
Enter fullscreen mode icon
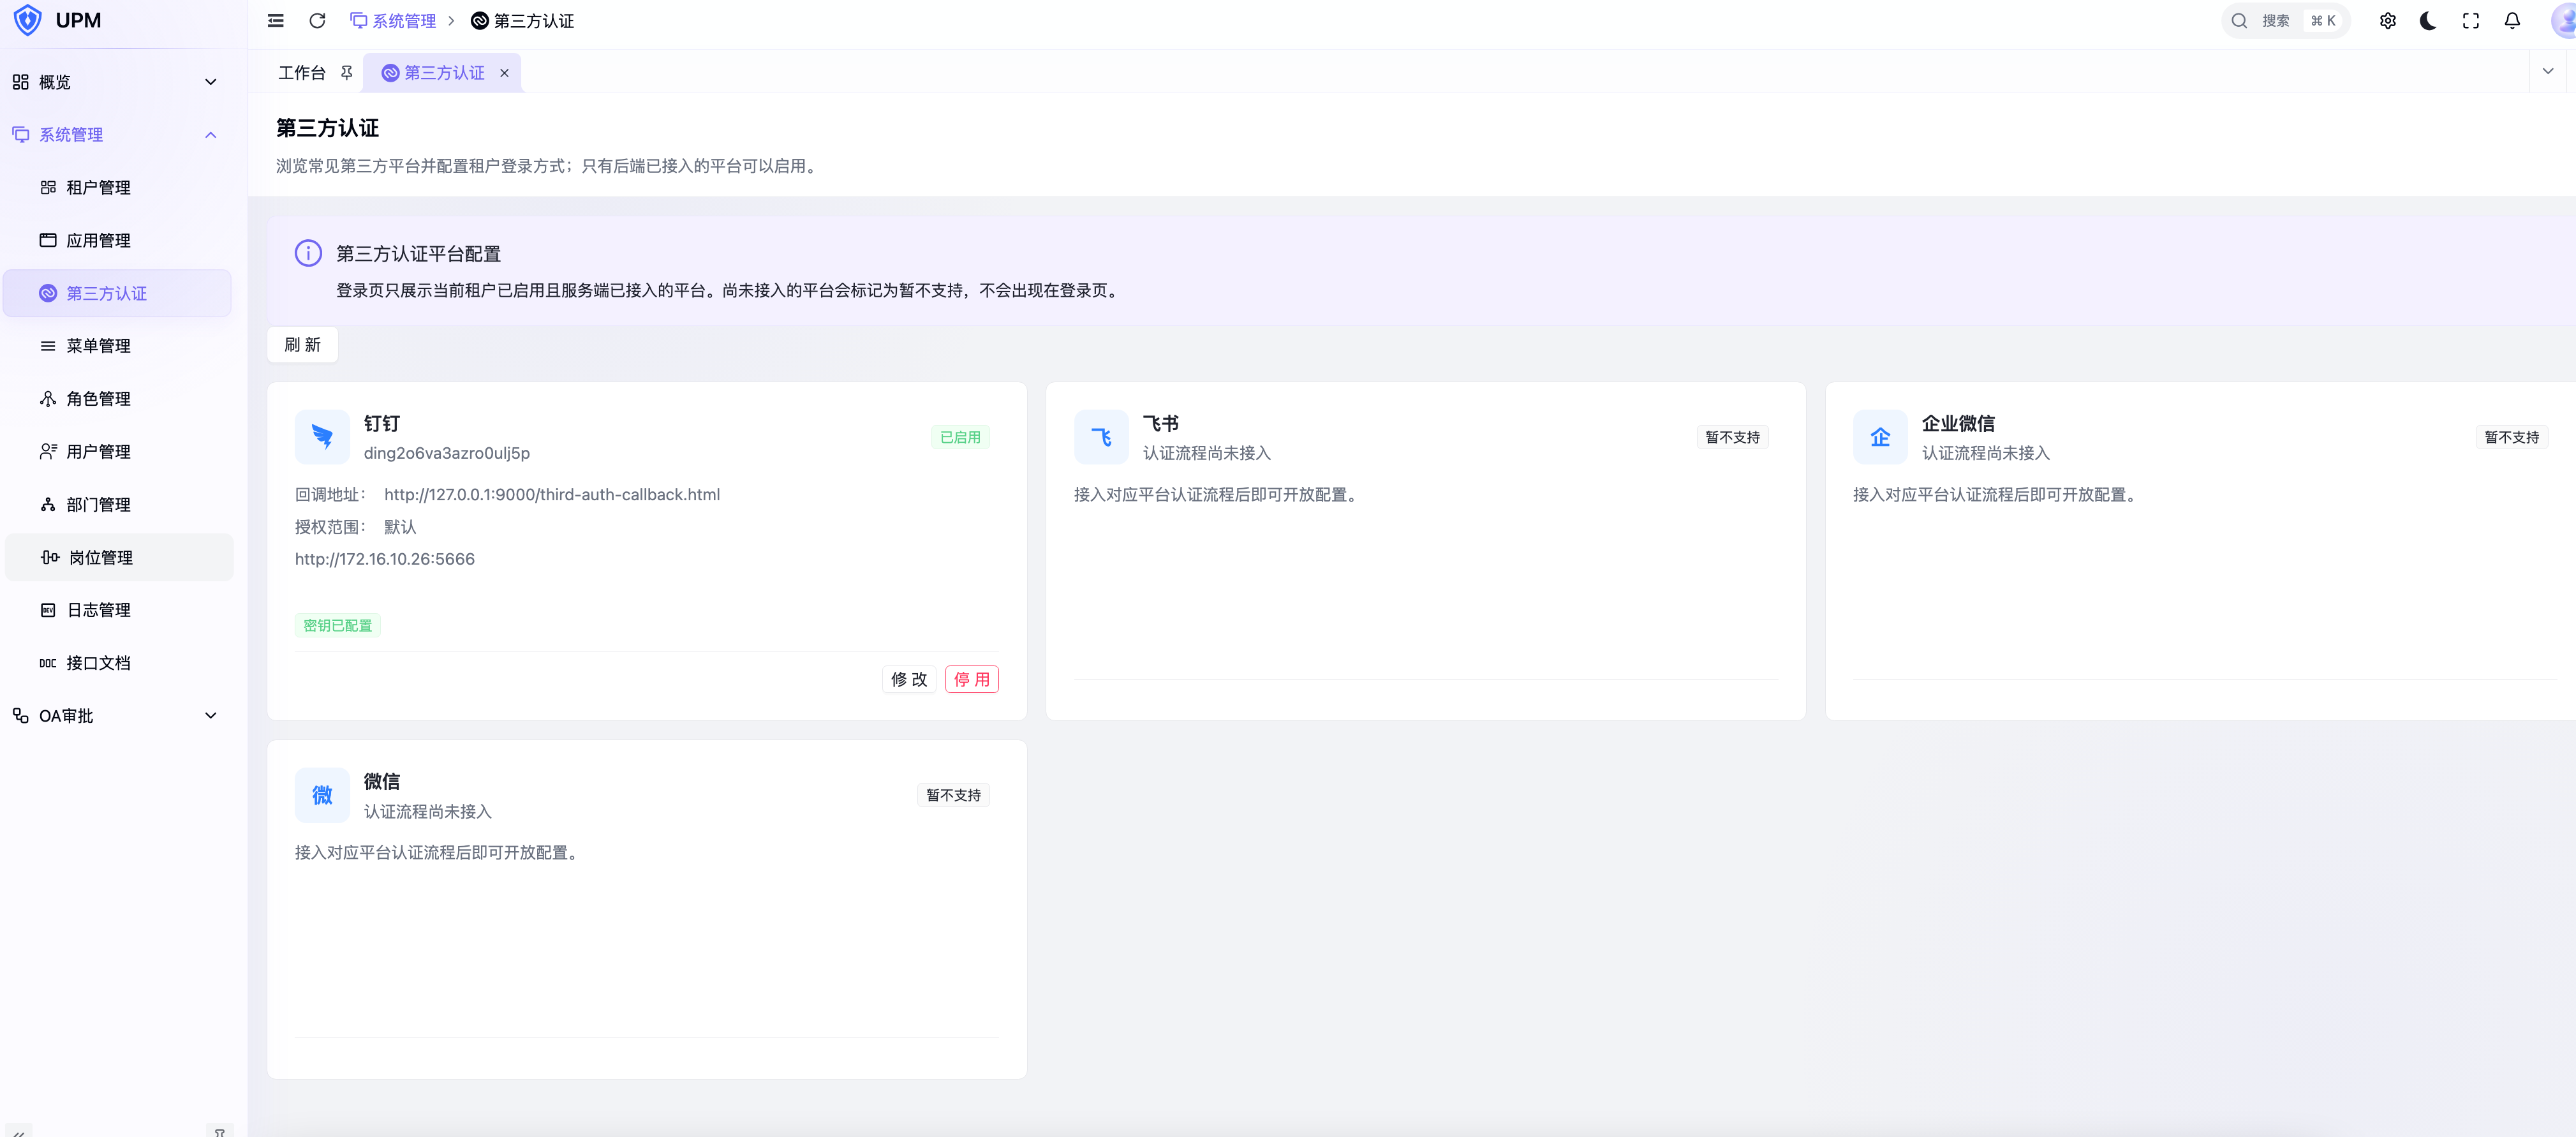coord(2470,21)
